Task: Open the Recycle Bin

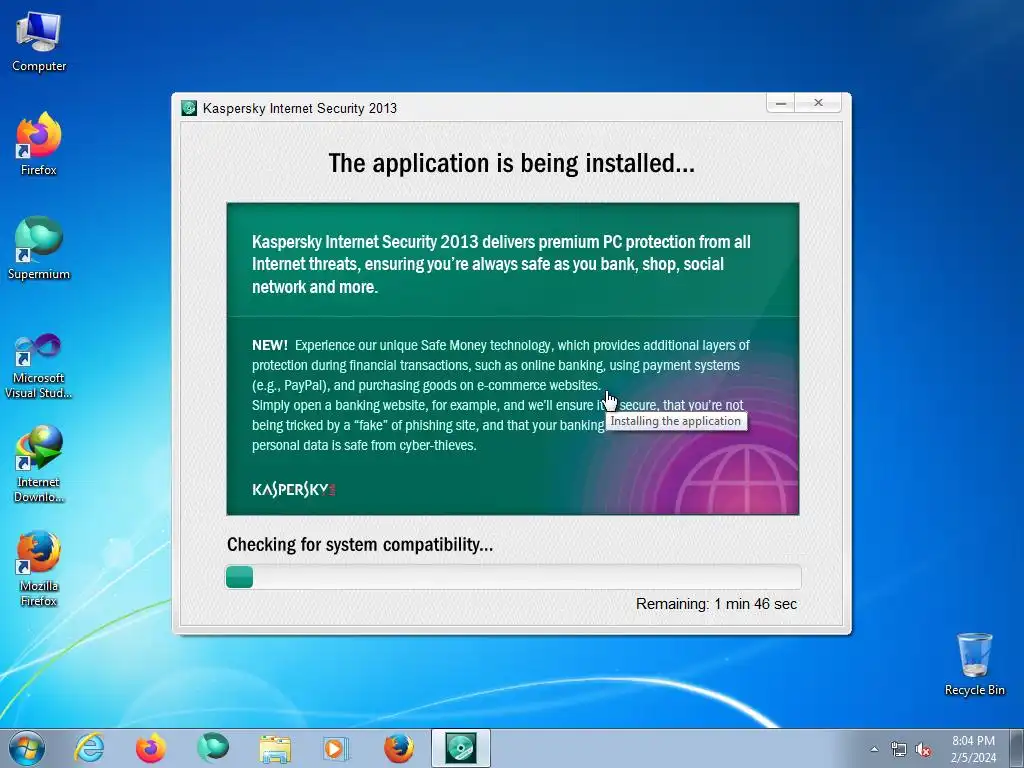Action: click(974, 664)
